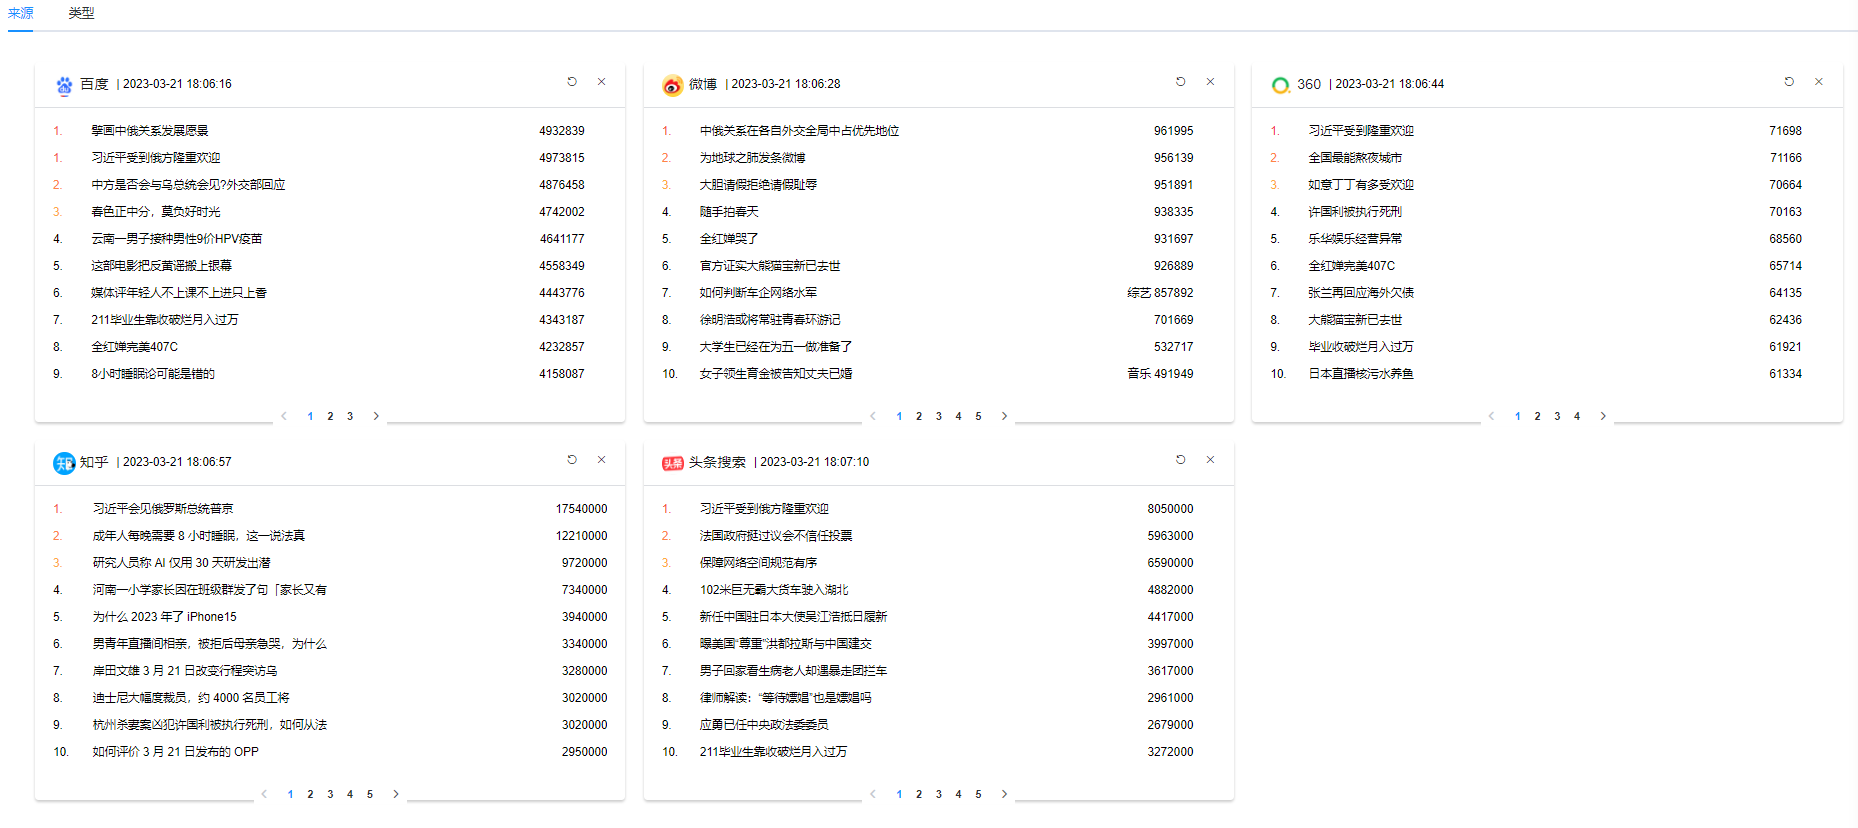The width and height of the screenshot is (1858, 828).
Task: Open 知乎 topic 如何评价 3 月 21 日发布的 OPP
Action: click(176, 752)
